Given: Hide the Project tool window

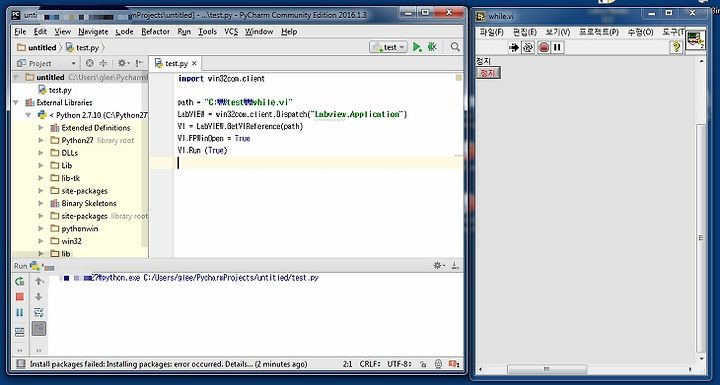Looking at the screenshot, I should tap(139, 63).
